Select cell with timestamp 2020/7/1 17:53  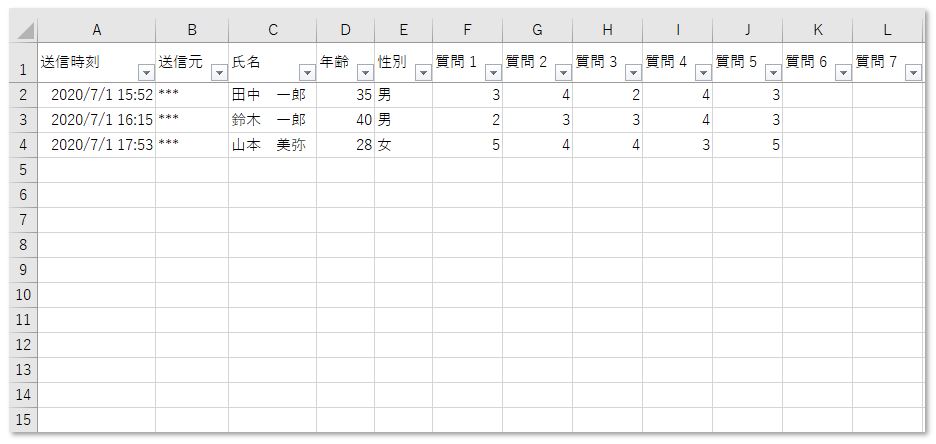(x=97, y=145)
